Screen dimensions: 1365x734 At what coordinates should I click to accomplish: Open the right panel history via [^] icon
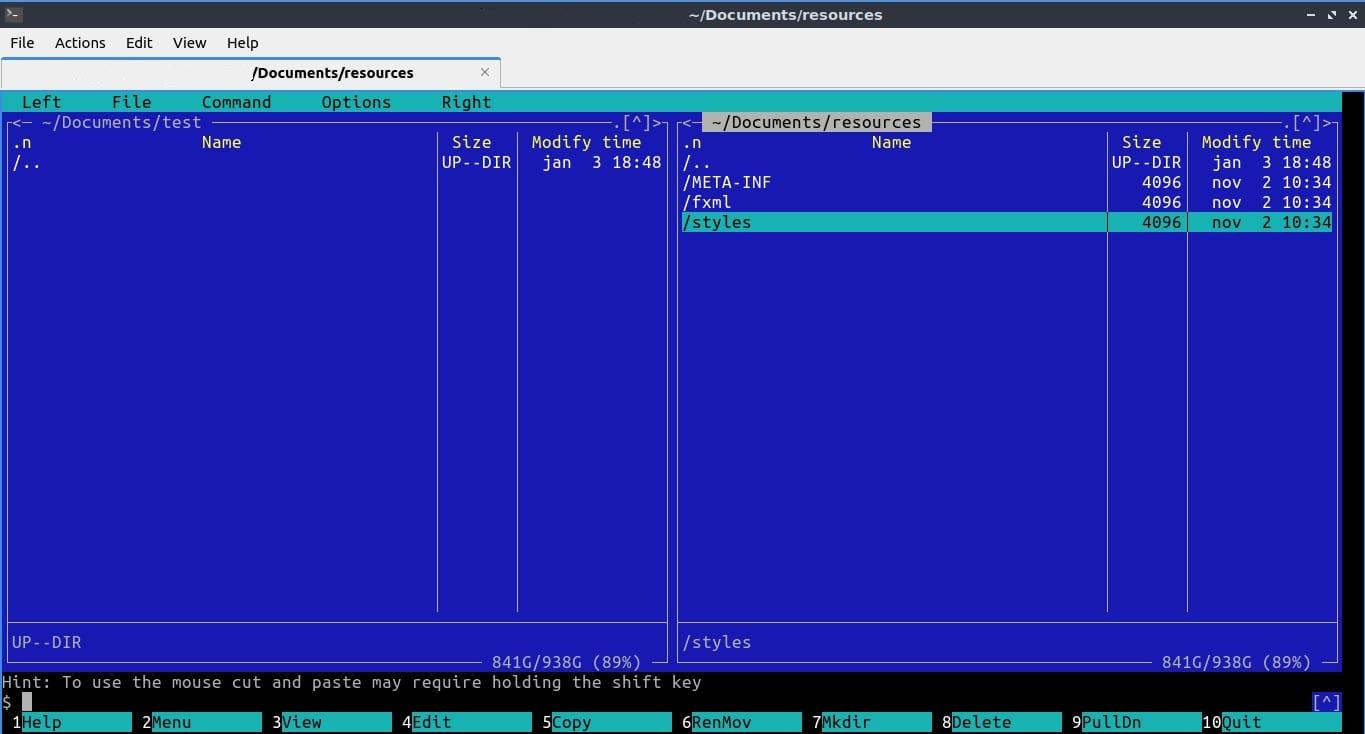click(x=1306, y=122)
